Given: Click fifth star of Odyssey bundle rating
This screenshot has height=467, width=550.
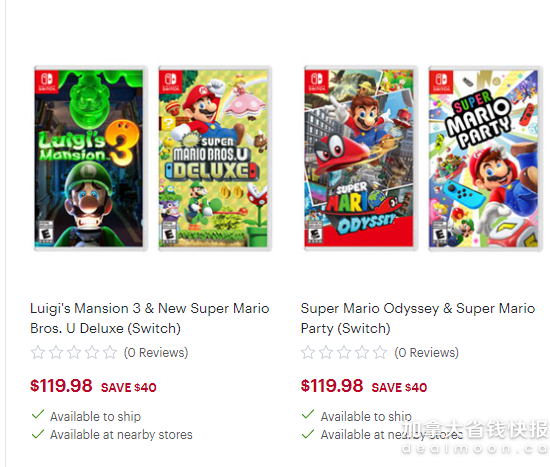Looking at the screenshot, I should pyautogui.click(x=380, y=352).
